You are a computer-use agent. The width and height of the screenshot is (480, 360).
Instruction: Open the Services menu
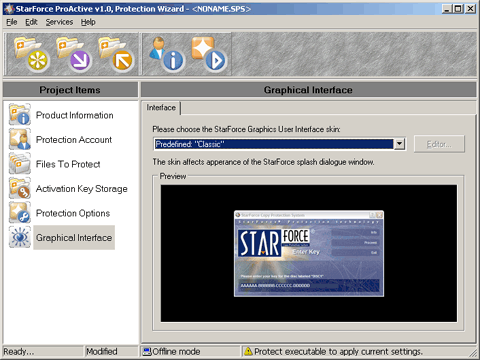(x=59, y=22)
